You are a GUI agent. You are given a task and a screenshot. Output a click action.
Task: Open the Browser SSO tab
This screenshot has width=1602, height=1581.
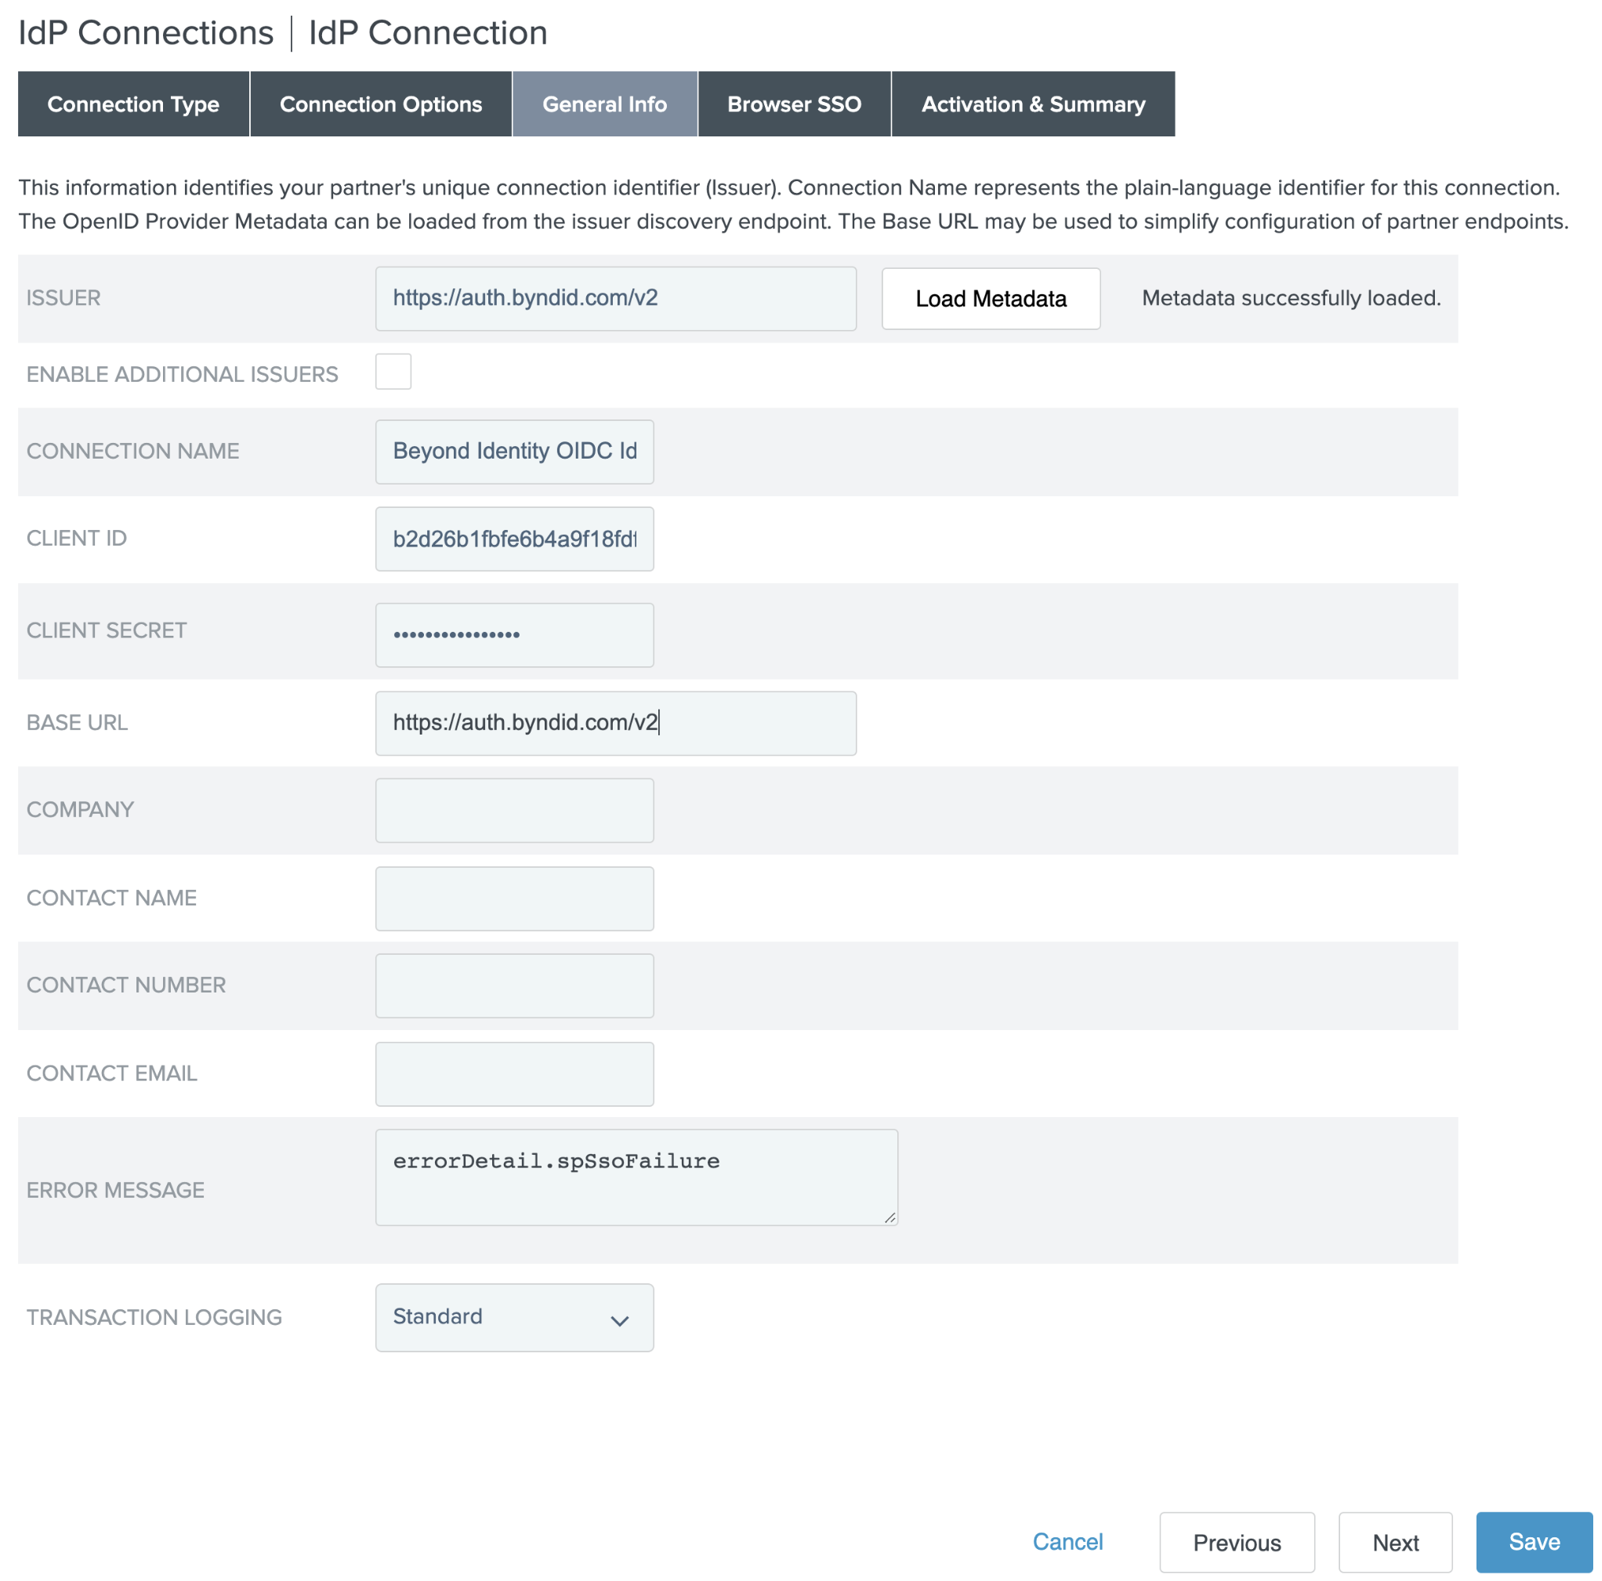[793, 104]
